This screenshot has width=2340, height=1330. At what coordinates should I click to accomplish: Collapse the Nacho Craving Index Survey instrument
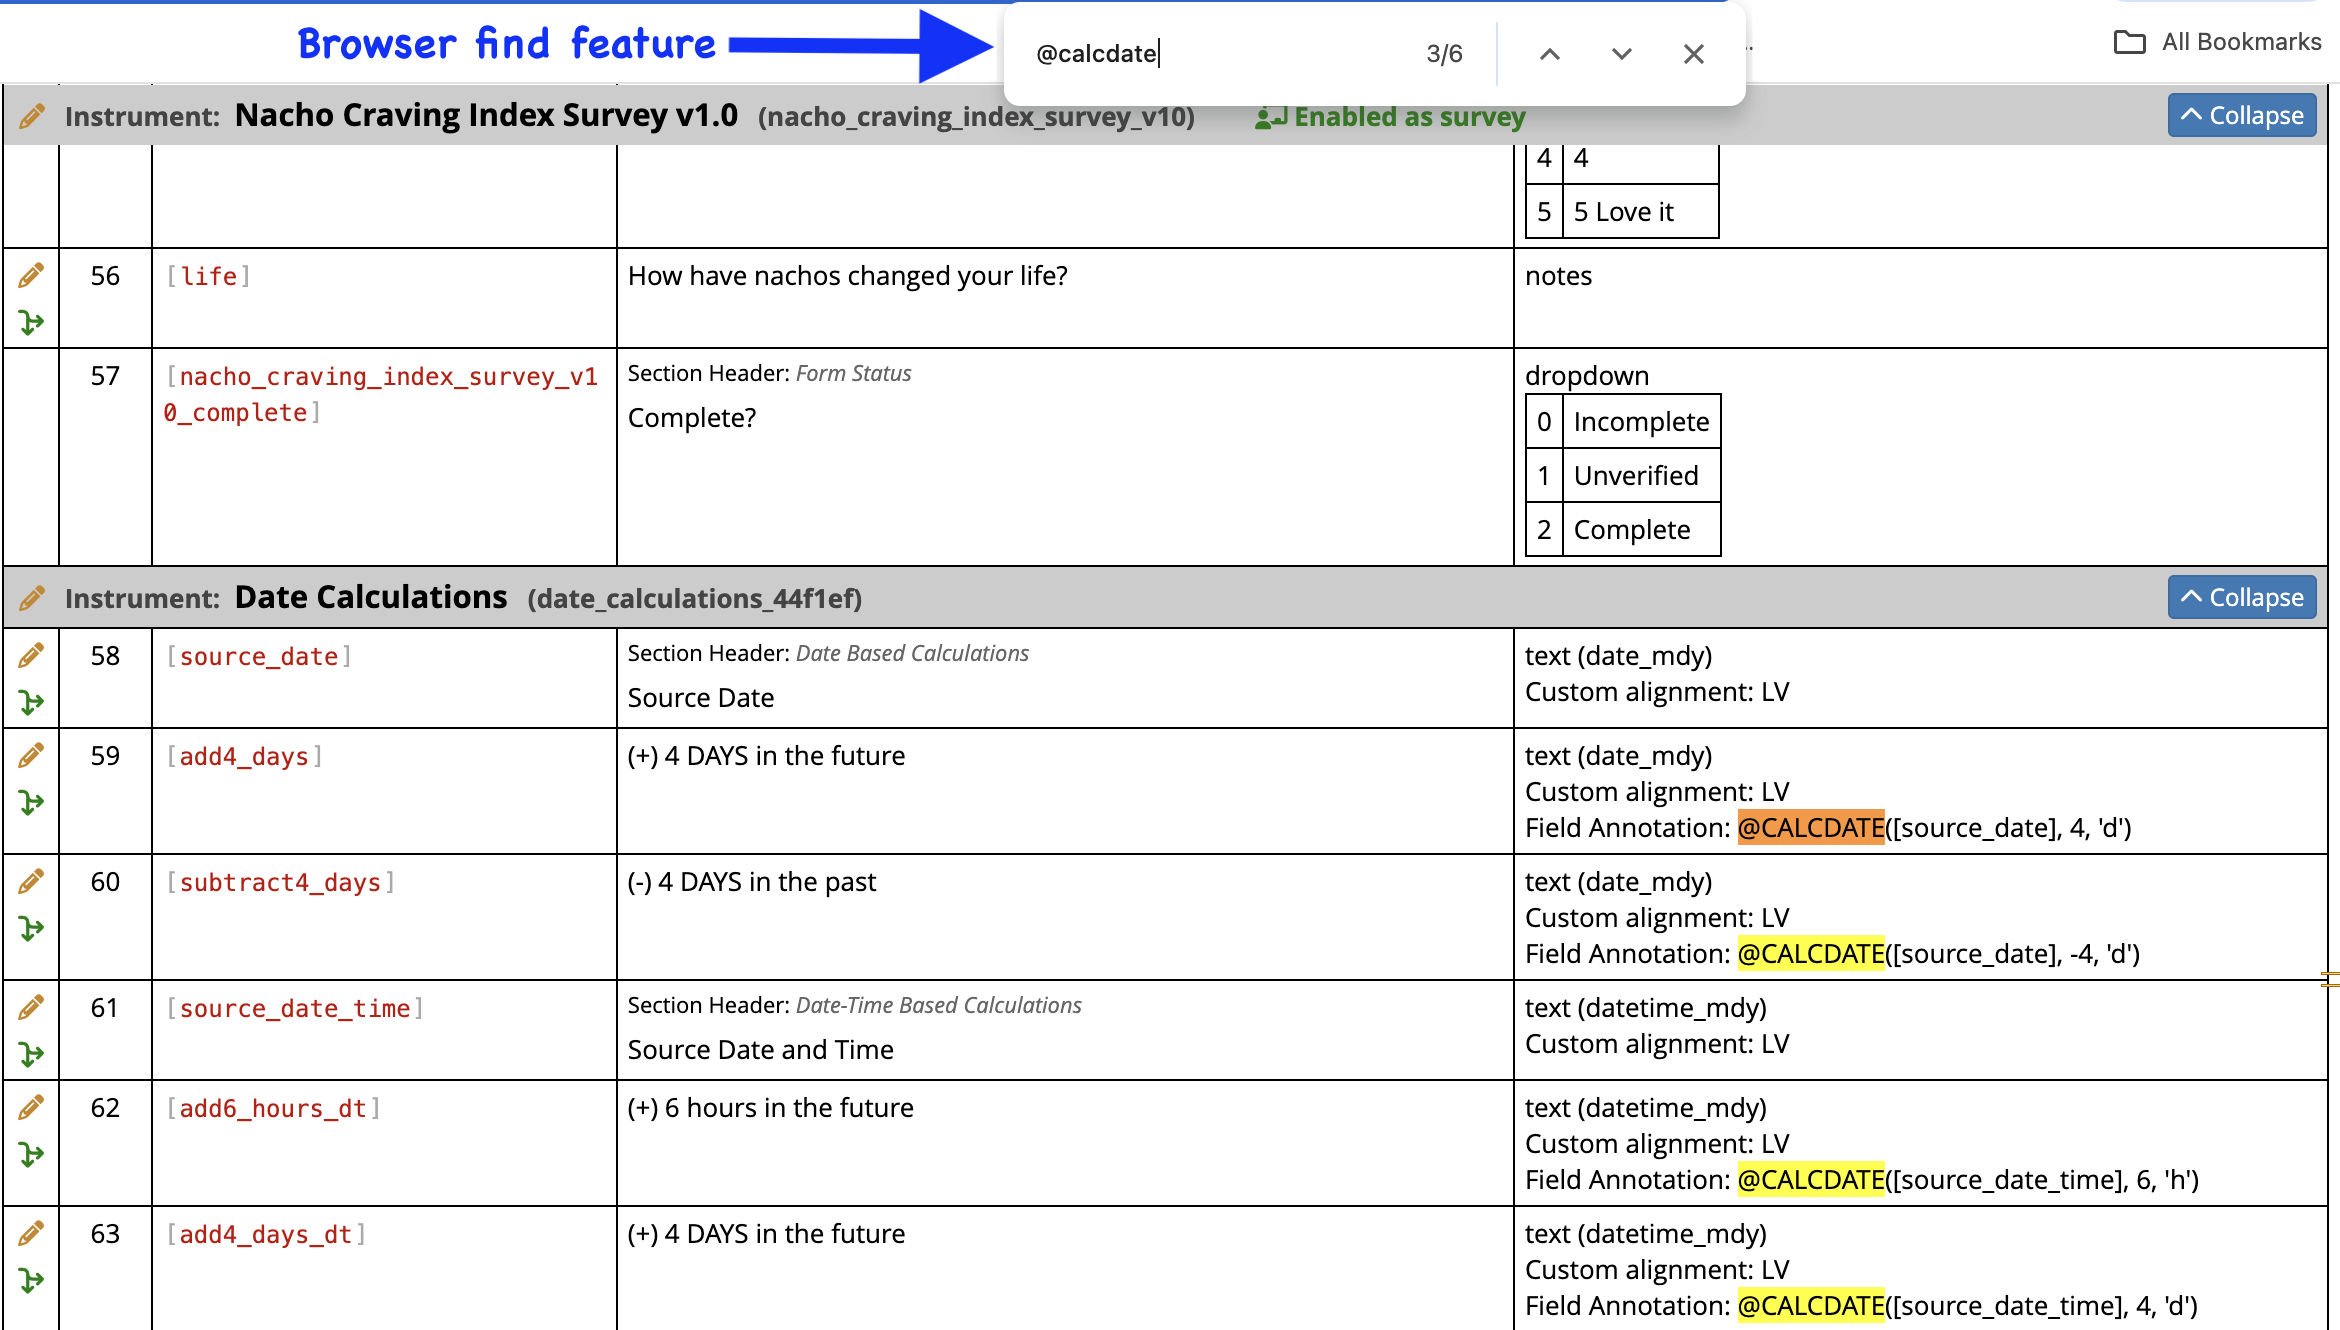[2242, 116]
